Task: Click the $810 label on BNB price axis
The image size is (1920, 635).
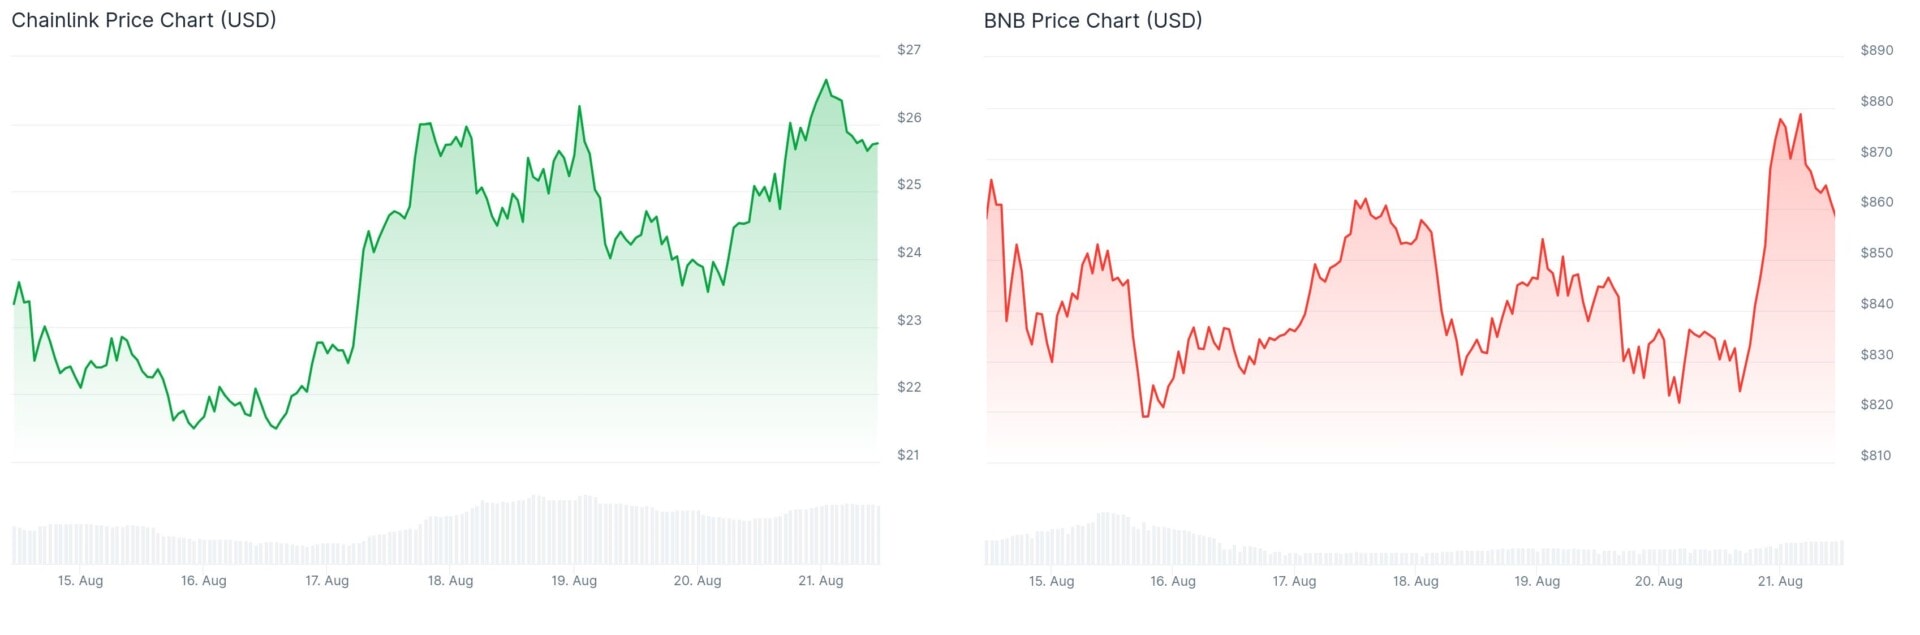Action: pyautogui.click(x=1876, y=456)
